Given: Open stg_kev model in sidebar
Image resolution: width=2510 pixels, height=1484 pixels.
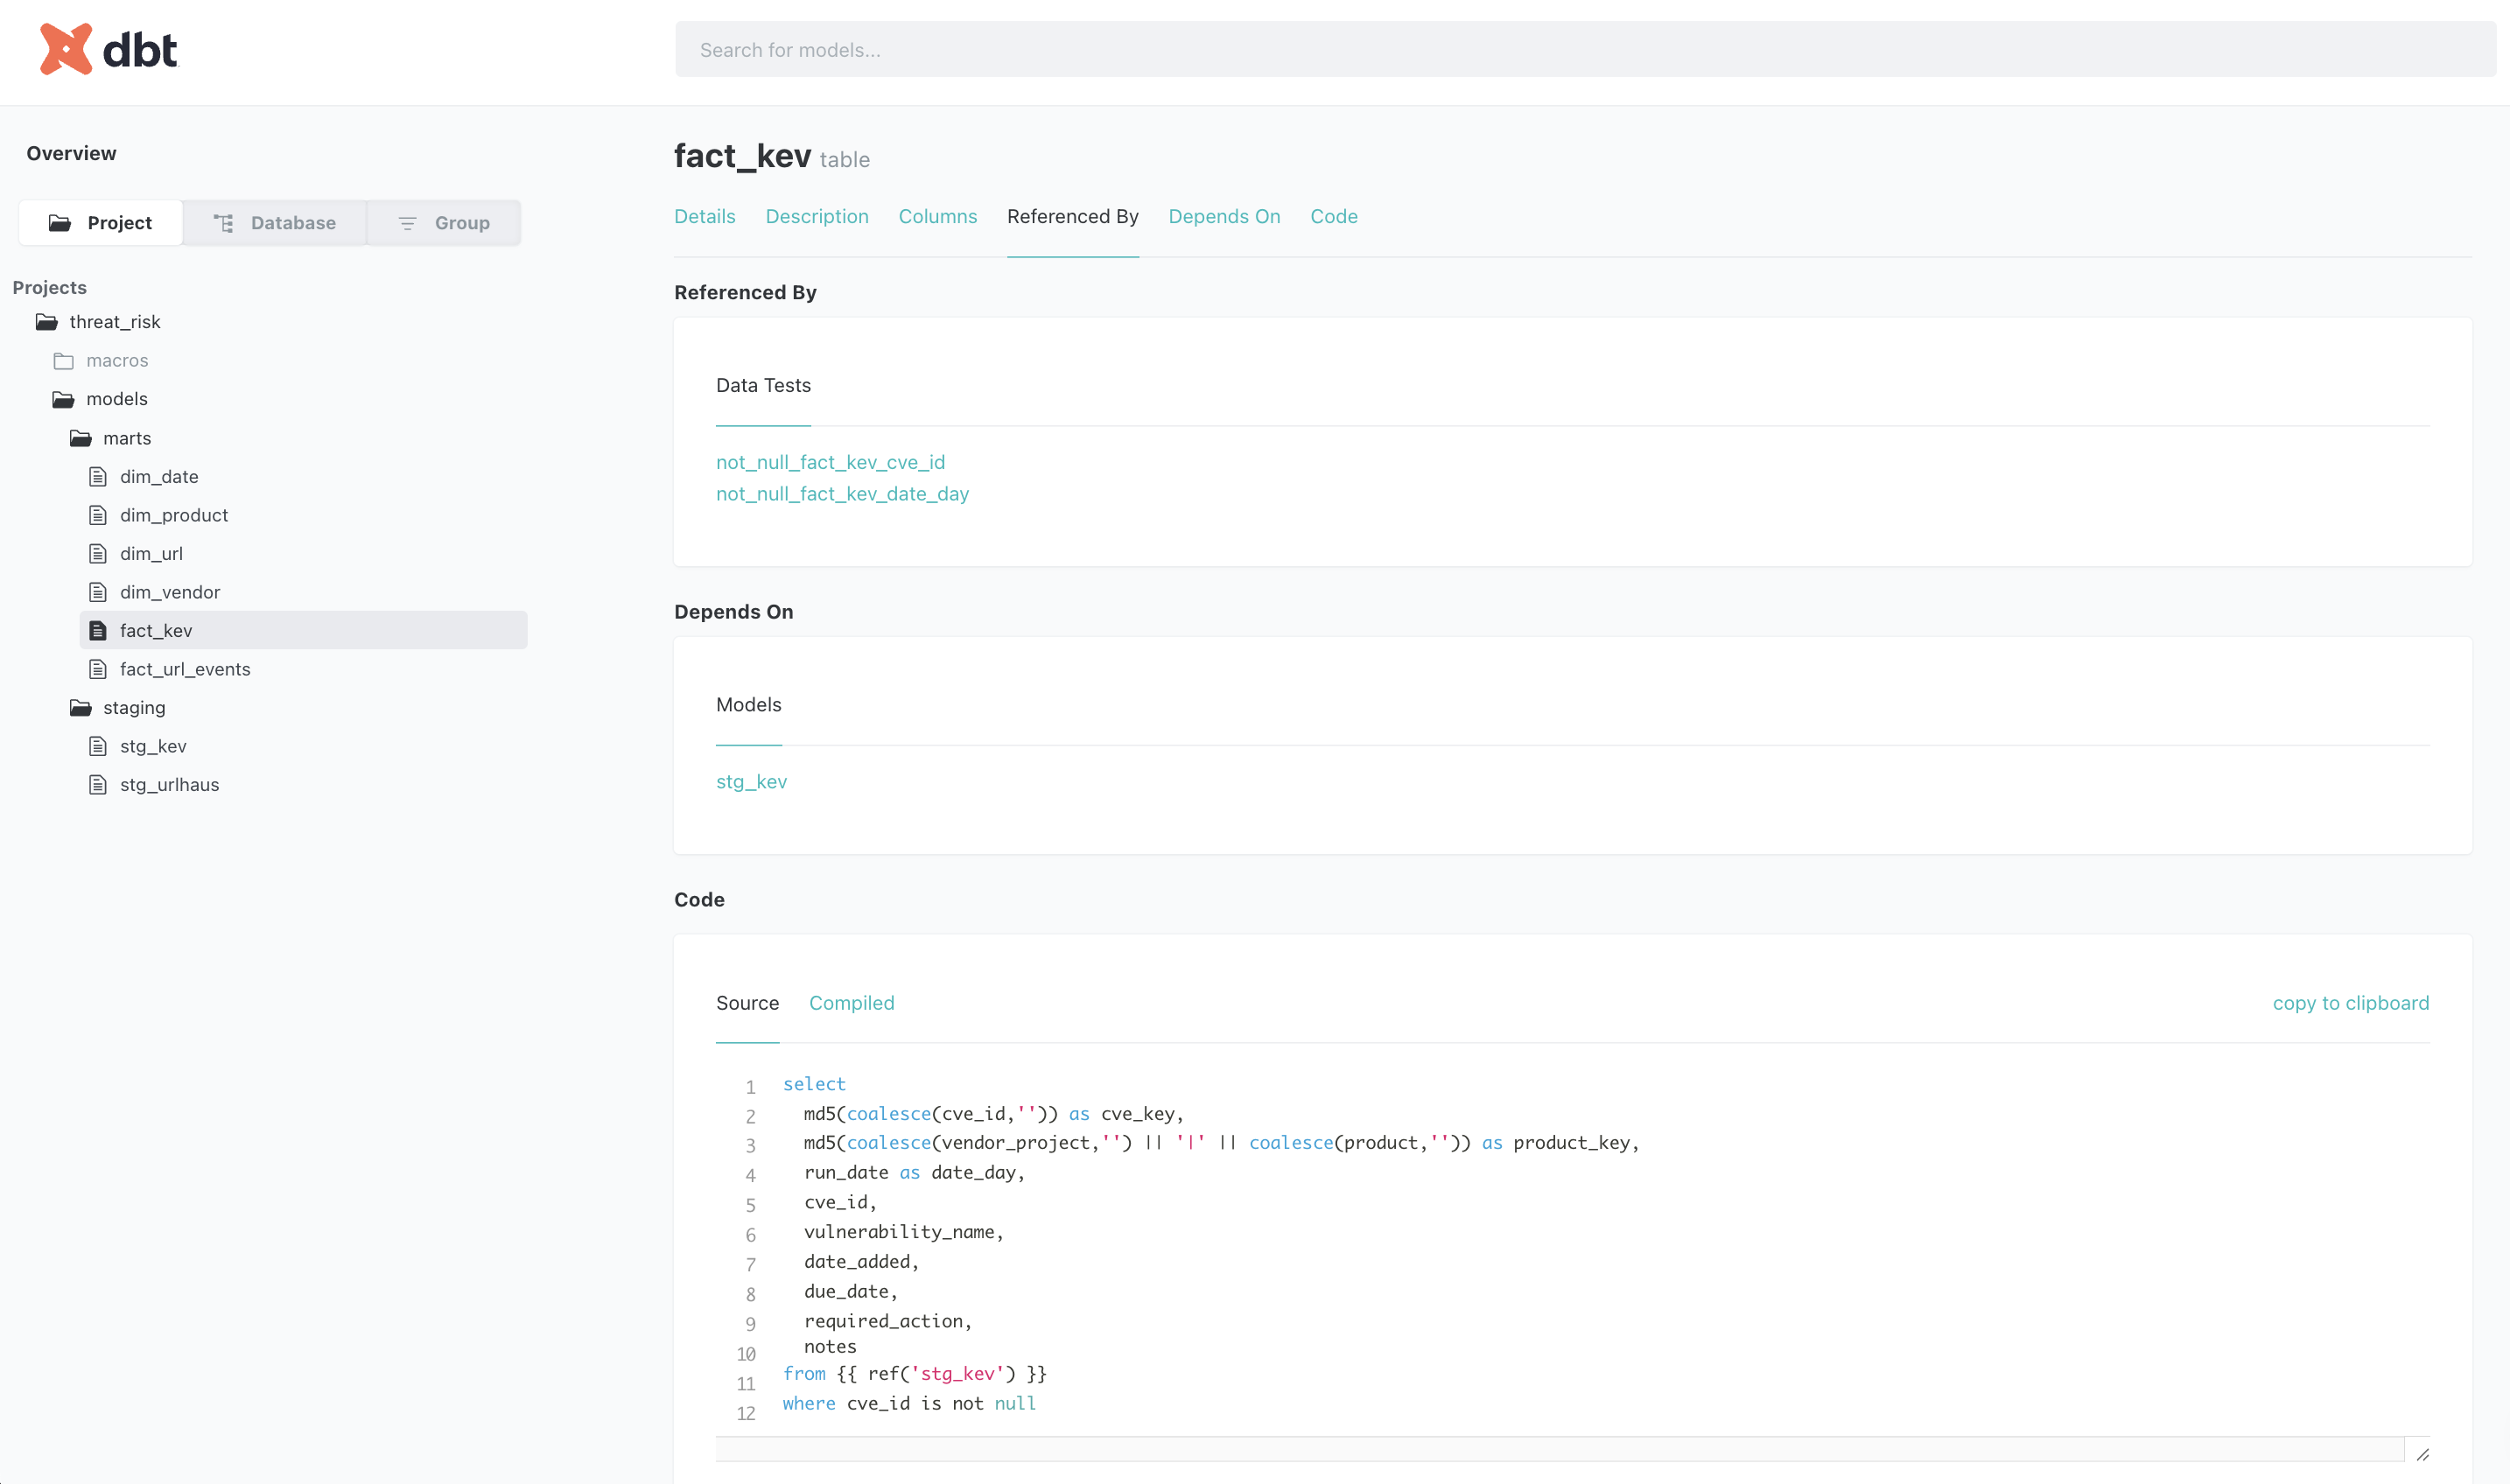Looking at the screenshot, I should 153,746.
